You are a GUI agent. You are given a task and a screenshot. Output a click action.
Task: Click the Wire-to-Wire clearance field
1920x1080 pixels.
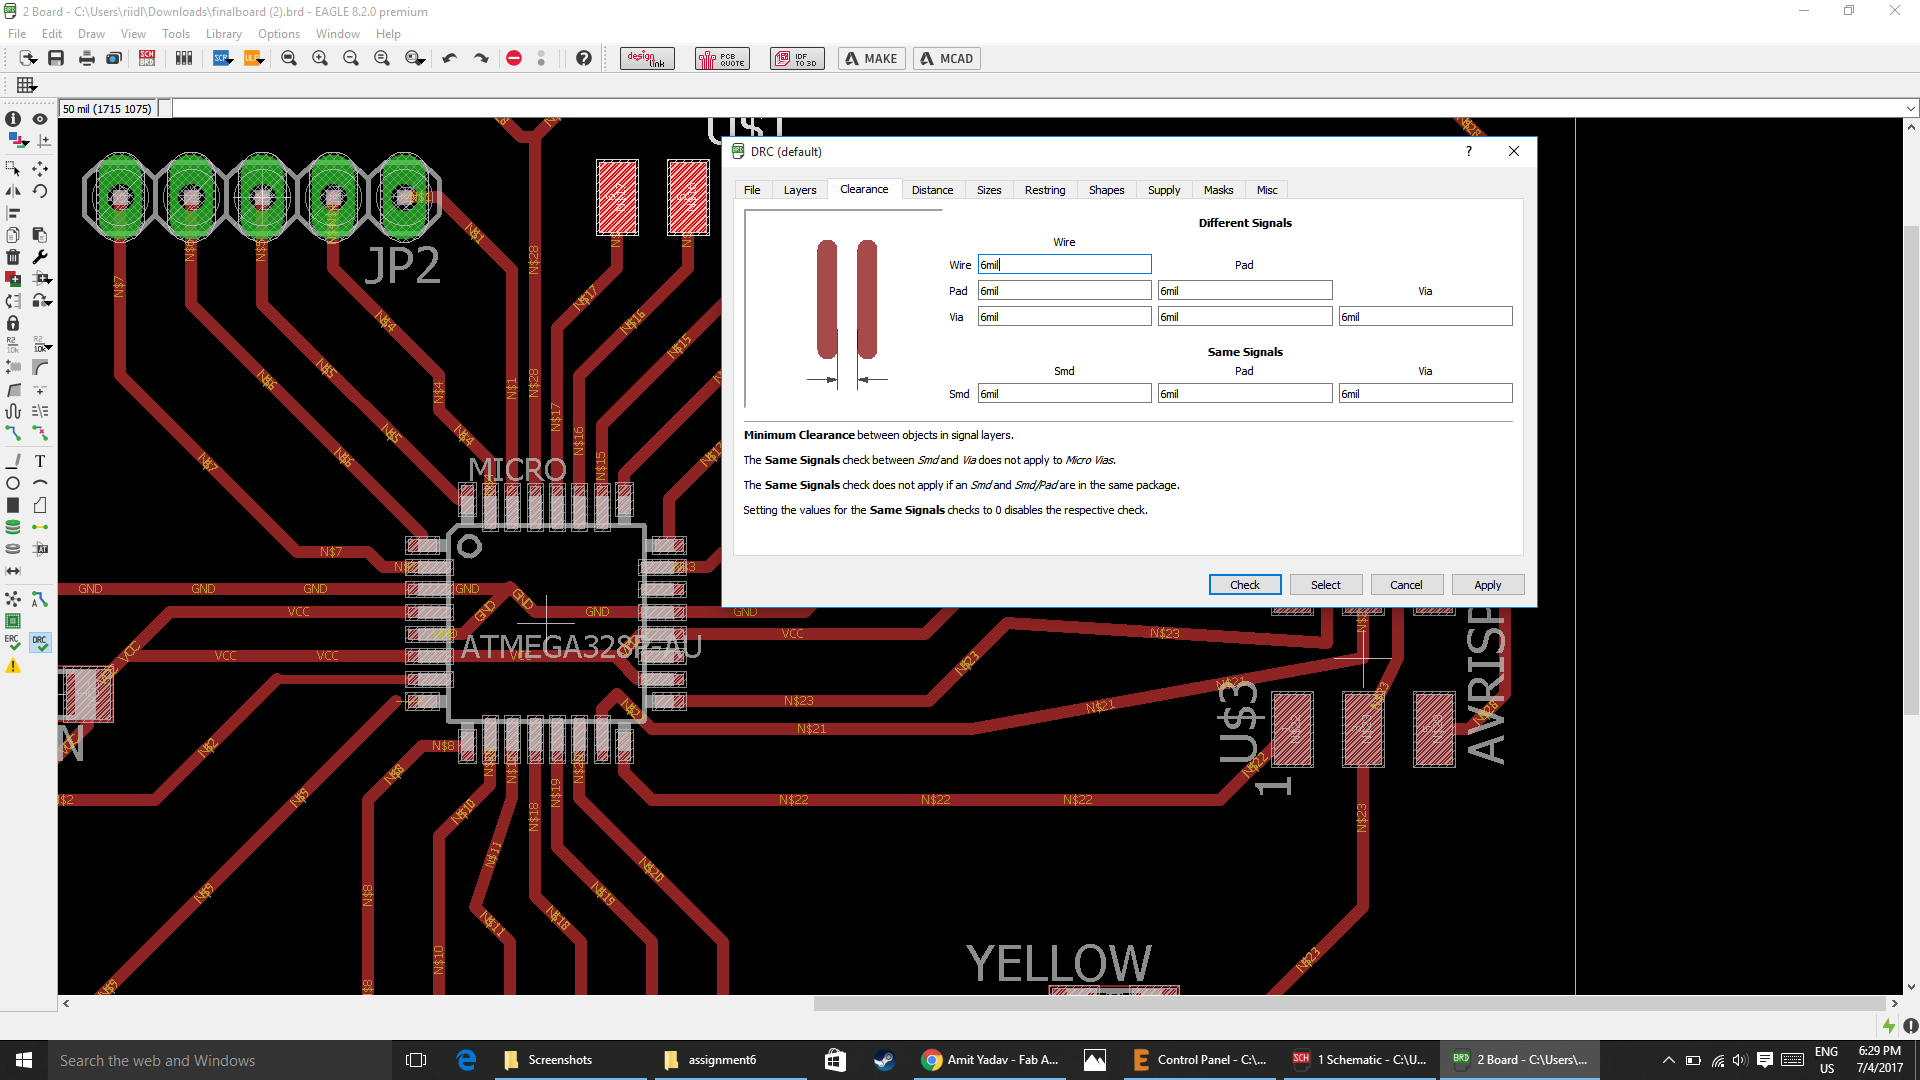1064,265
